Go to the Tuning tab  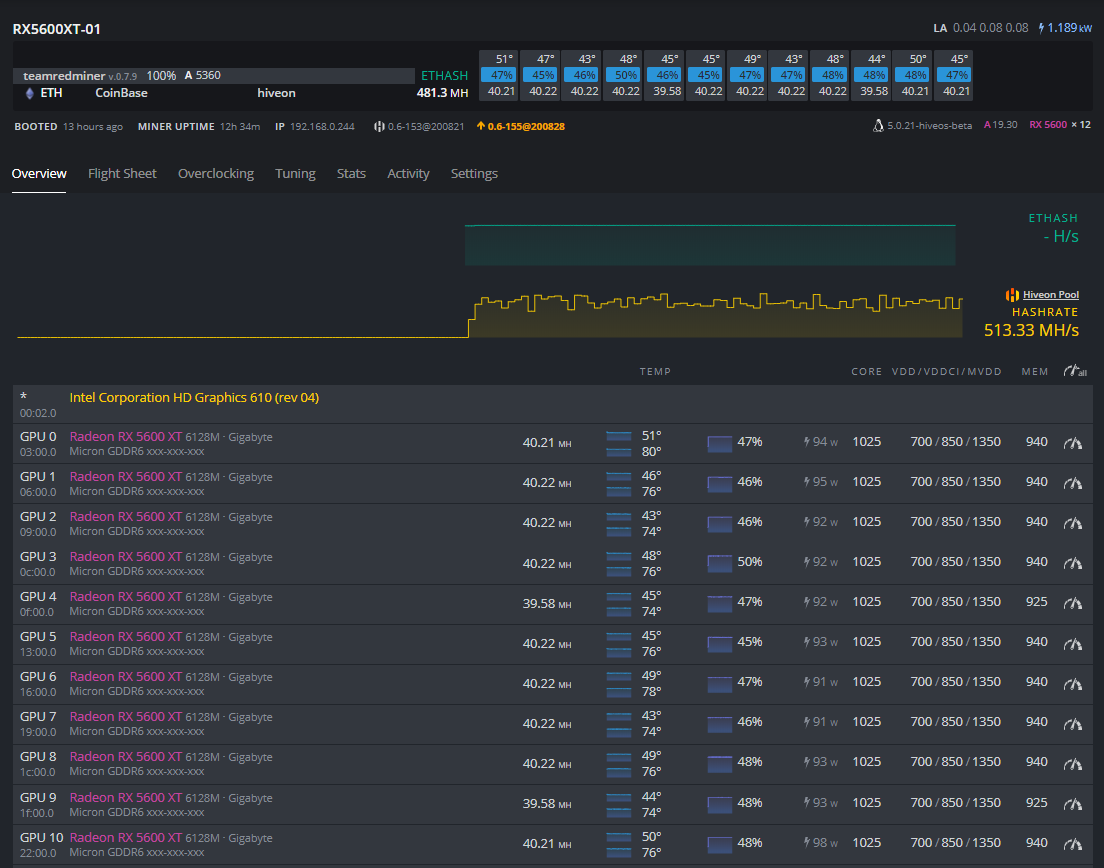tap(295, 173)
